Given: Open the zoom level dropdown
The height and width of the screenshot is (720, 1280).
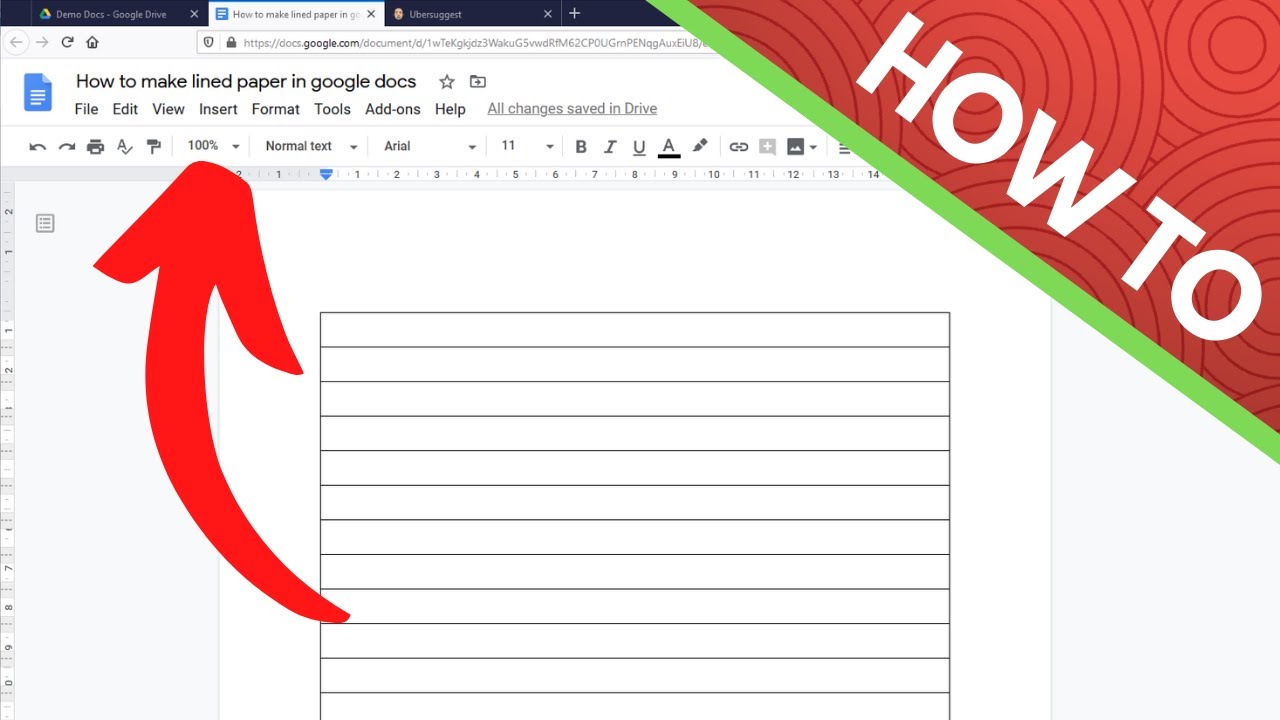Looking at the screenshot, I should [x=212, y=146].
